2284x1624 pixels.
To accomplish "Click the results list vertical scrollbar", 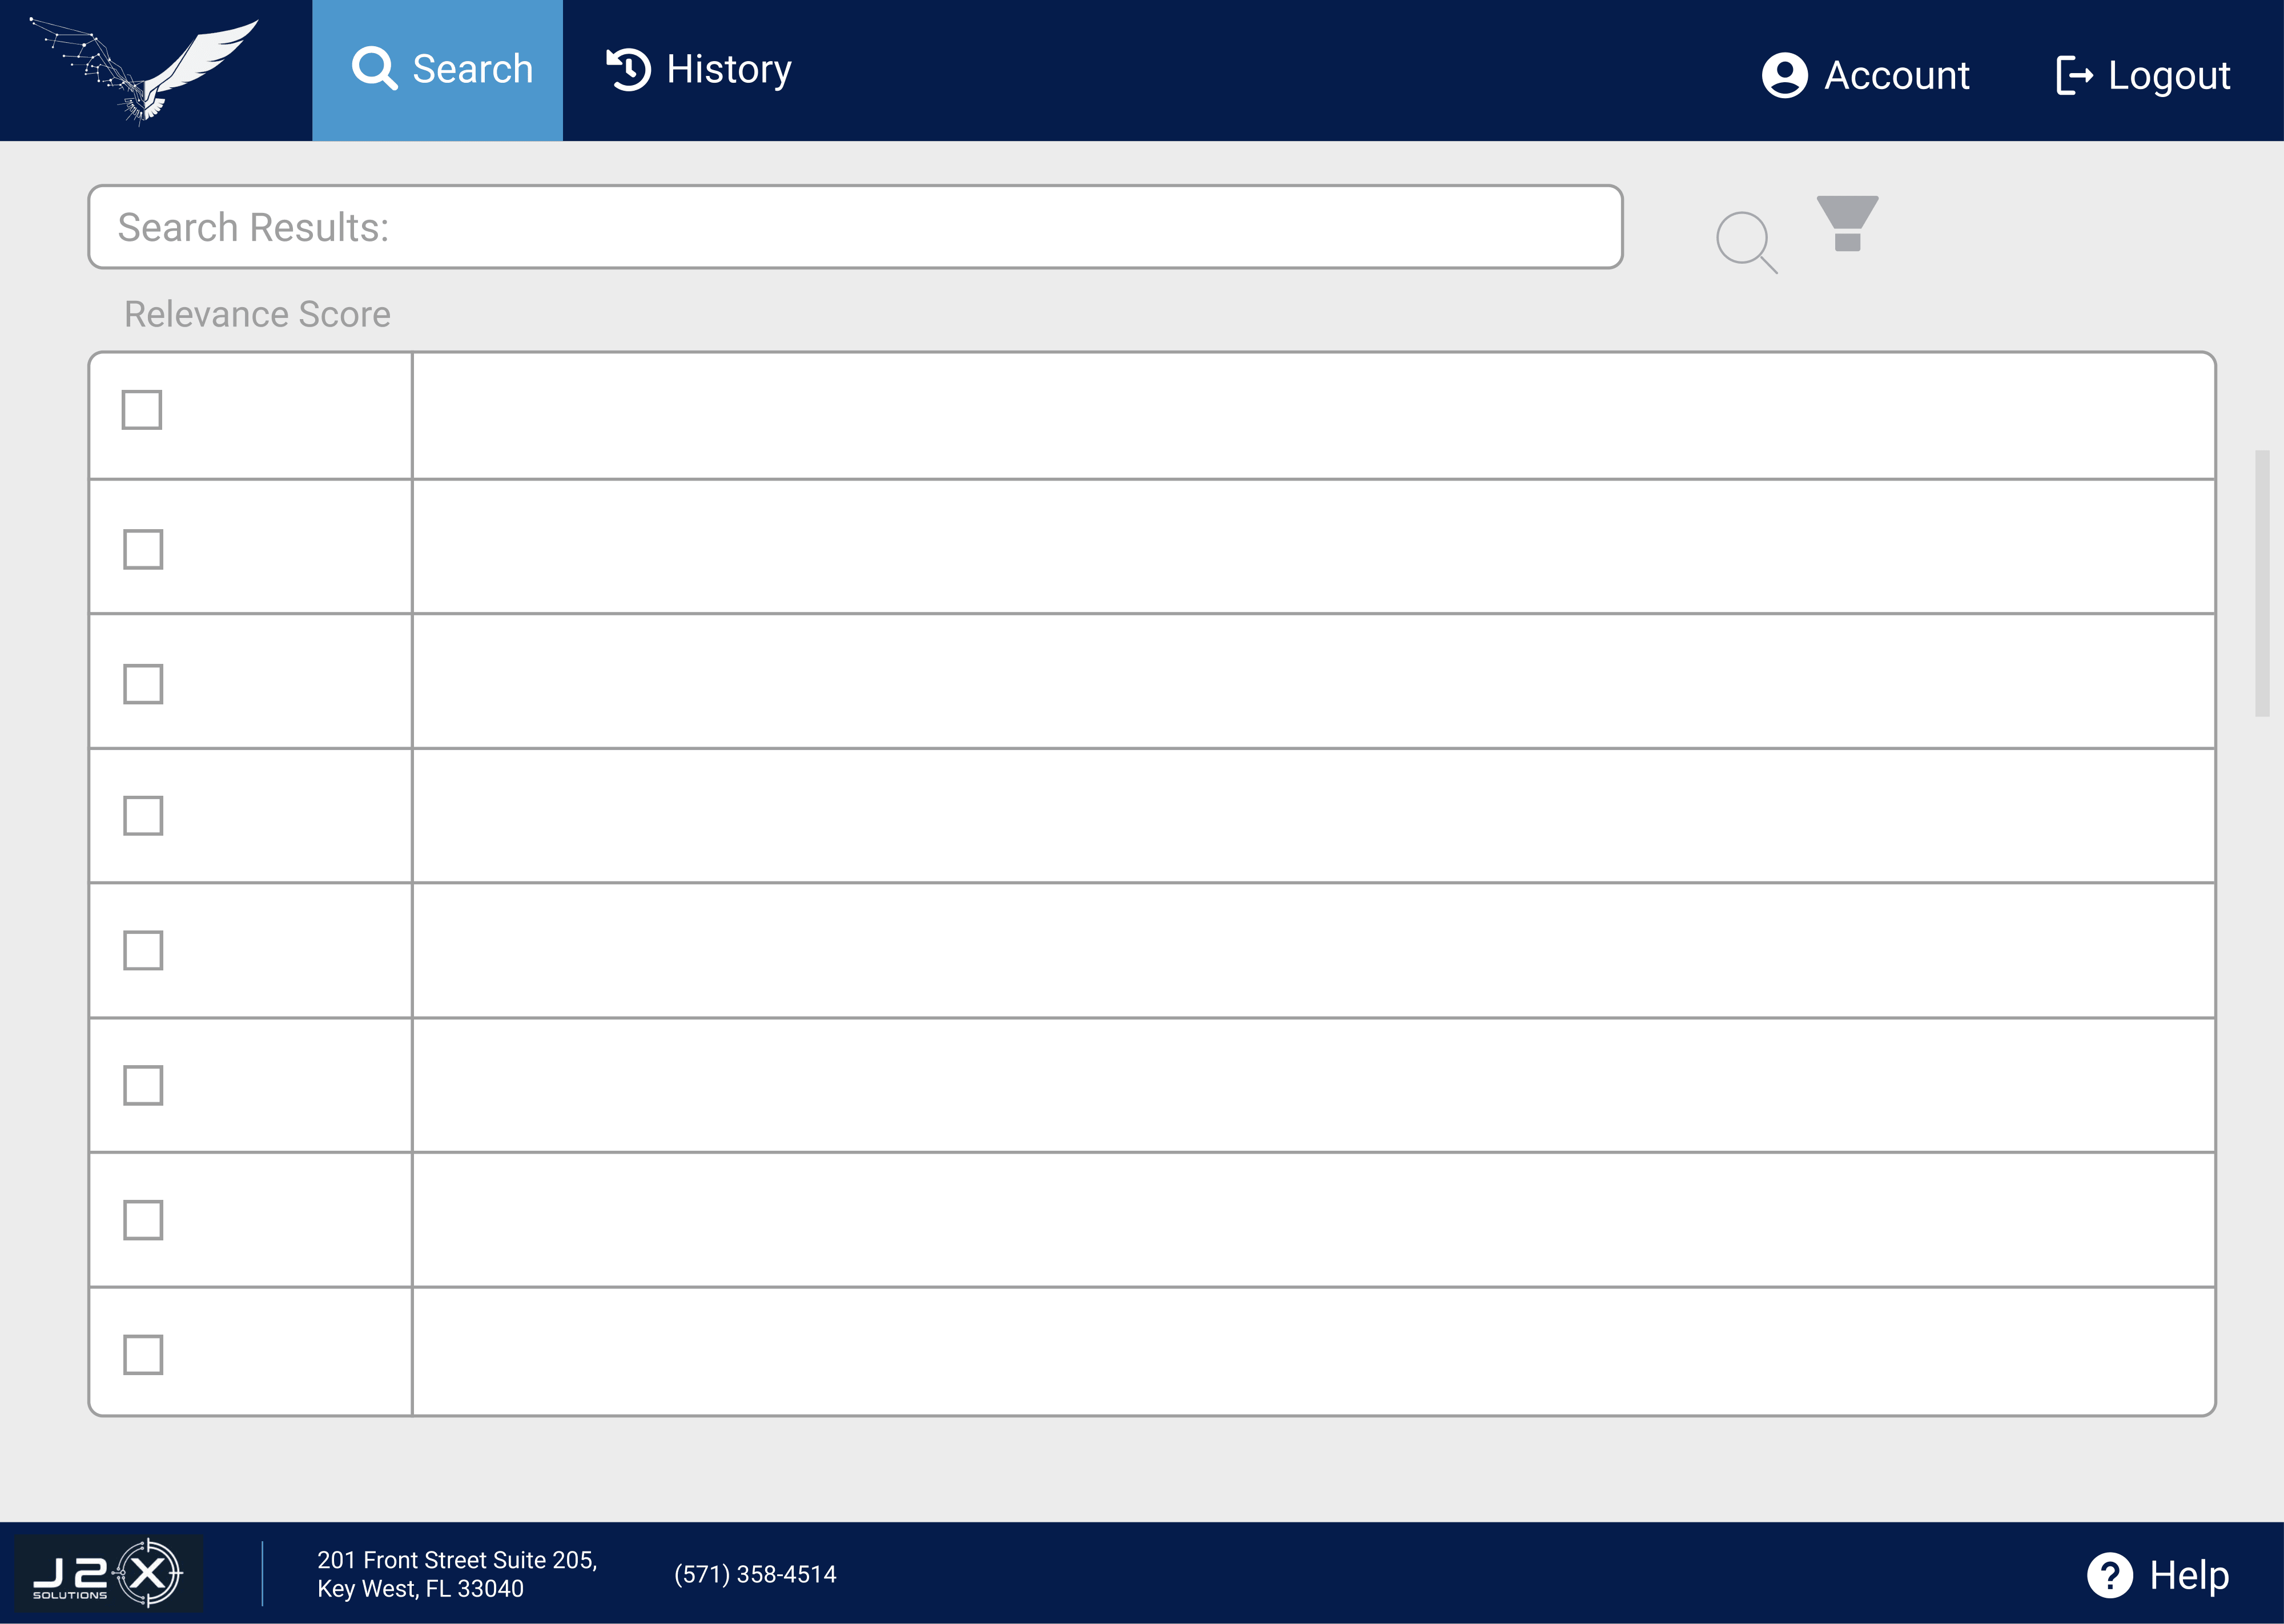I will tap(2262, 583).
